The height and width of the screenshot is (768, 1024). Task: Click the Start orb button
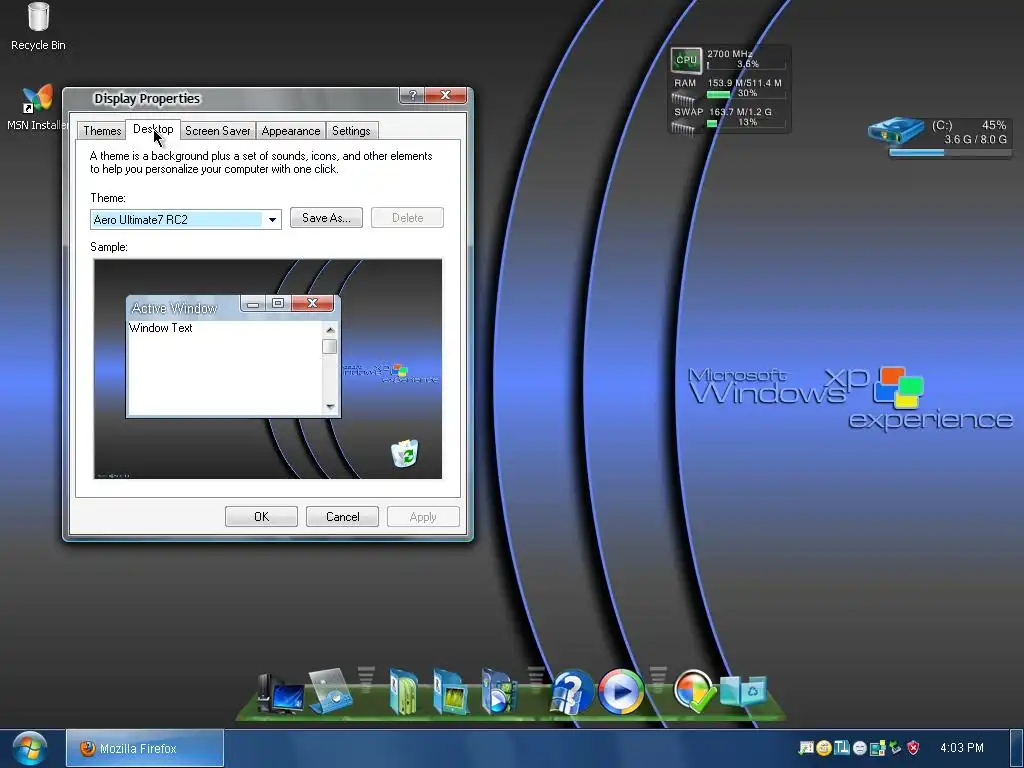[29, 749]
